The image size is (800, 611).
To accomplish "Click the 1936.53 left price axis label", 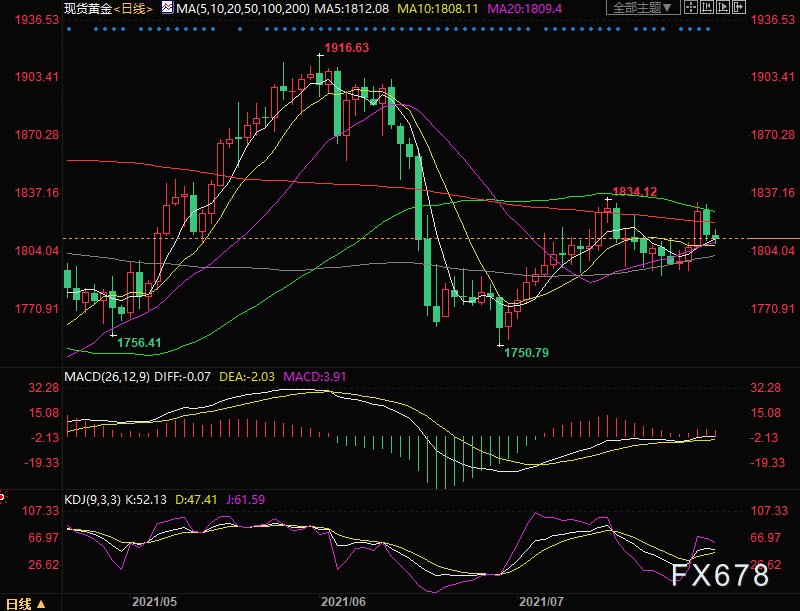I will (37, 20).
